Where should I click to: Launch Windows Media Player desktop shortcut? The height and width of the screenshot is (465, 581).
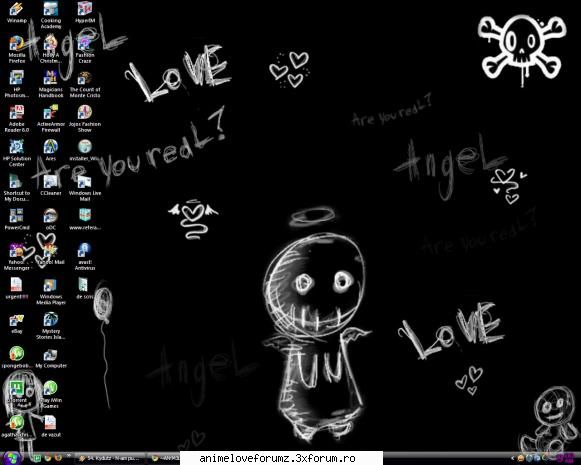point(51,291)
